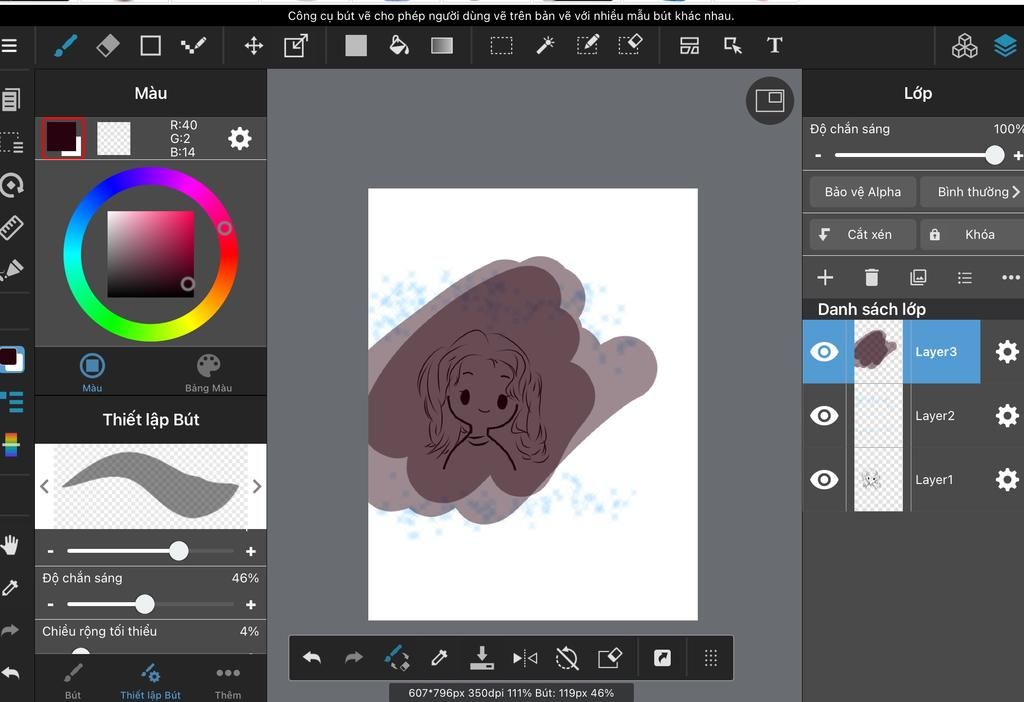Viewport: 1024px width, 702px height.
Task: Show the previous brush preview with left arrow
Action: pyautogui.click(x=44, y=487)
